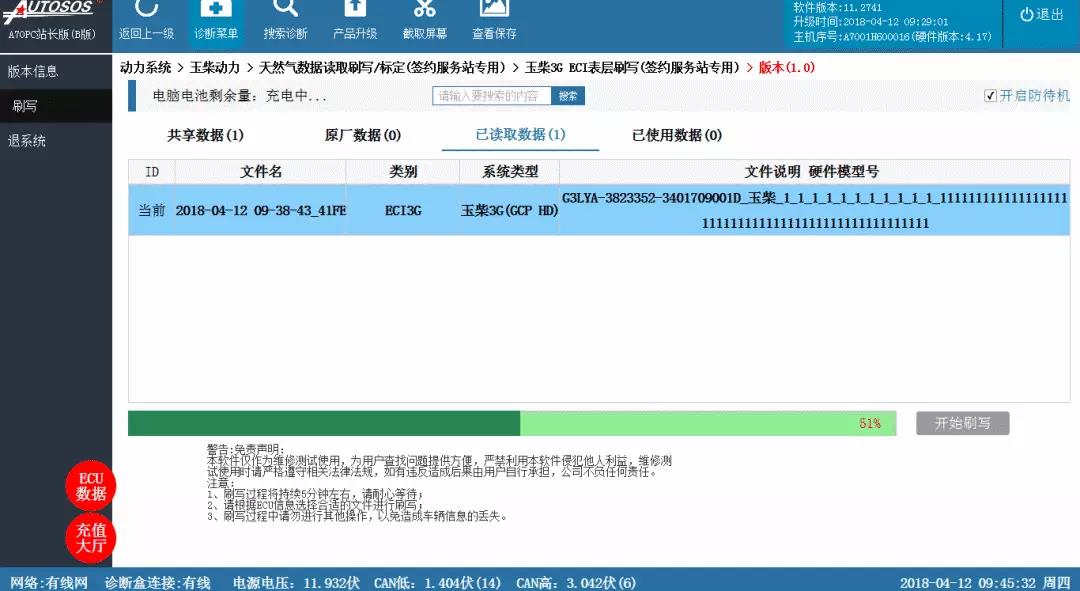Click the date time 2018-04-12 09:45:32 status

(985, 583)
